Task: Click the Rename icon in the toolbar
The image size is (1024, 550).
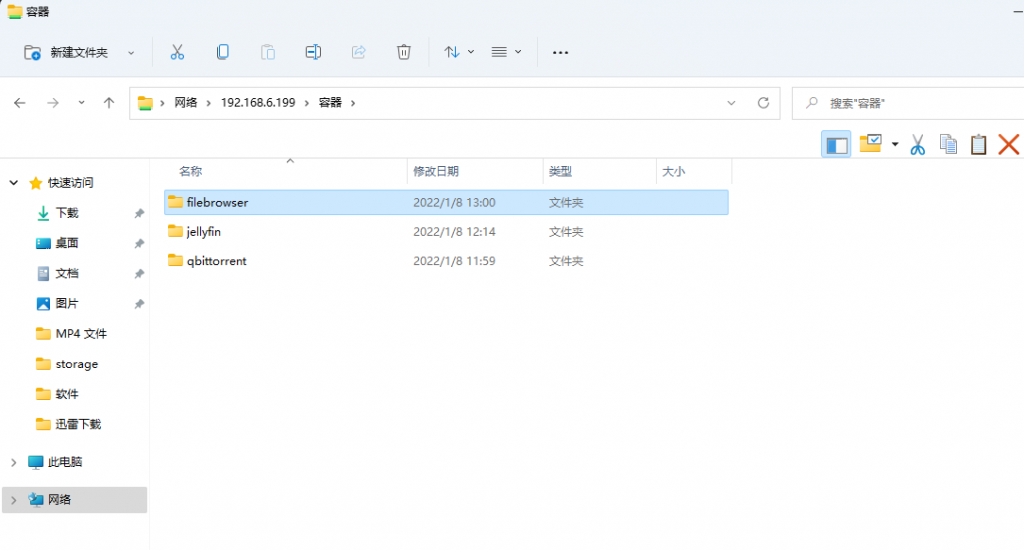Action: pos(313,52)
